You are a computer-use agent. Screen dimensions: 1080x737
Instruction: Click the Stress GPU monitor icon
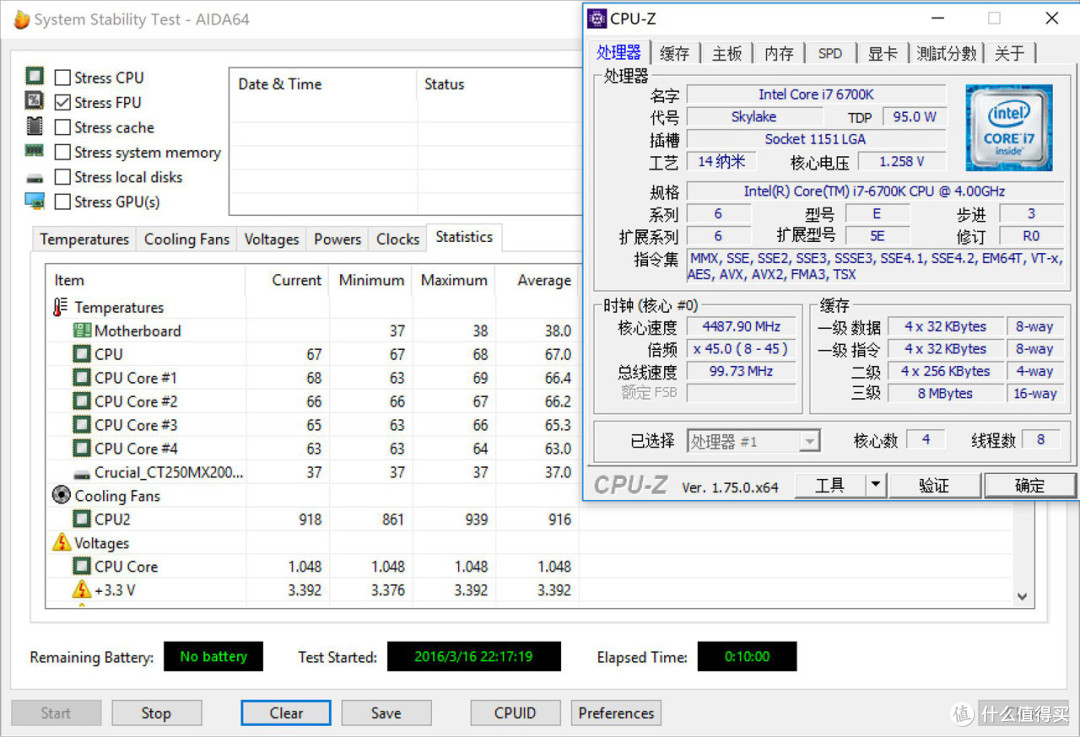(34, 201)
